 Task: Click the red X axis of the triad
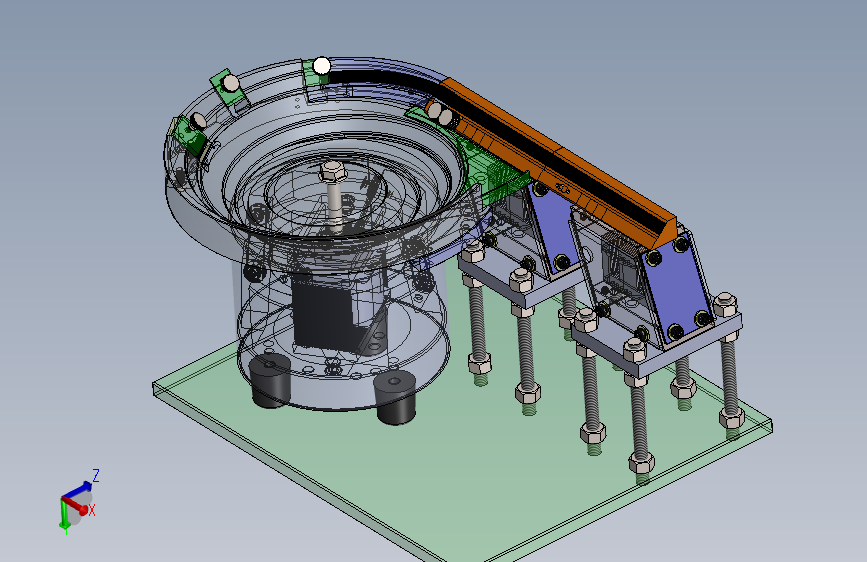coord(75,505)
